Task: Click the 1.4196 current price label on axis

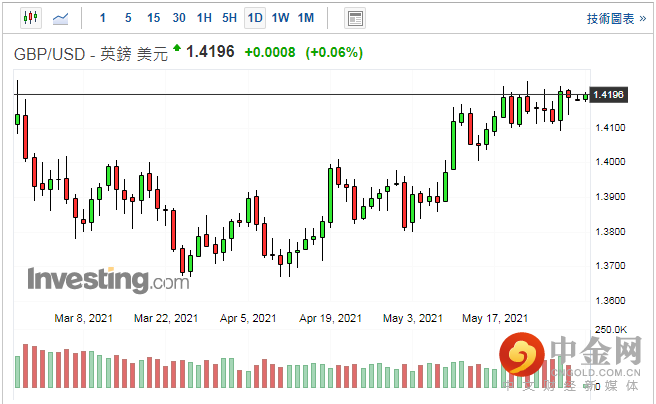Action: point(608,95)
